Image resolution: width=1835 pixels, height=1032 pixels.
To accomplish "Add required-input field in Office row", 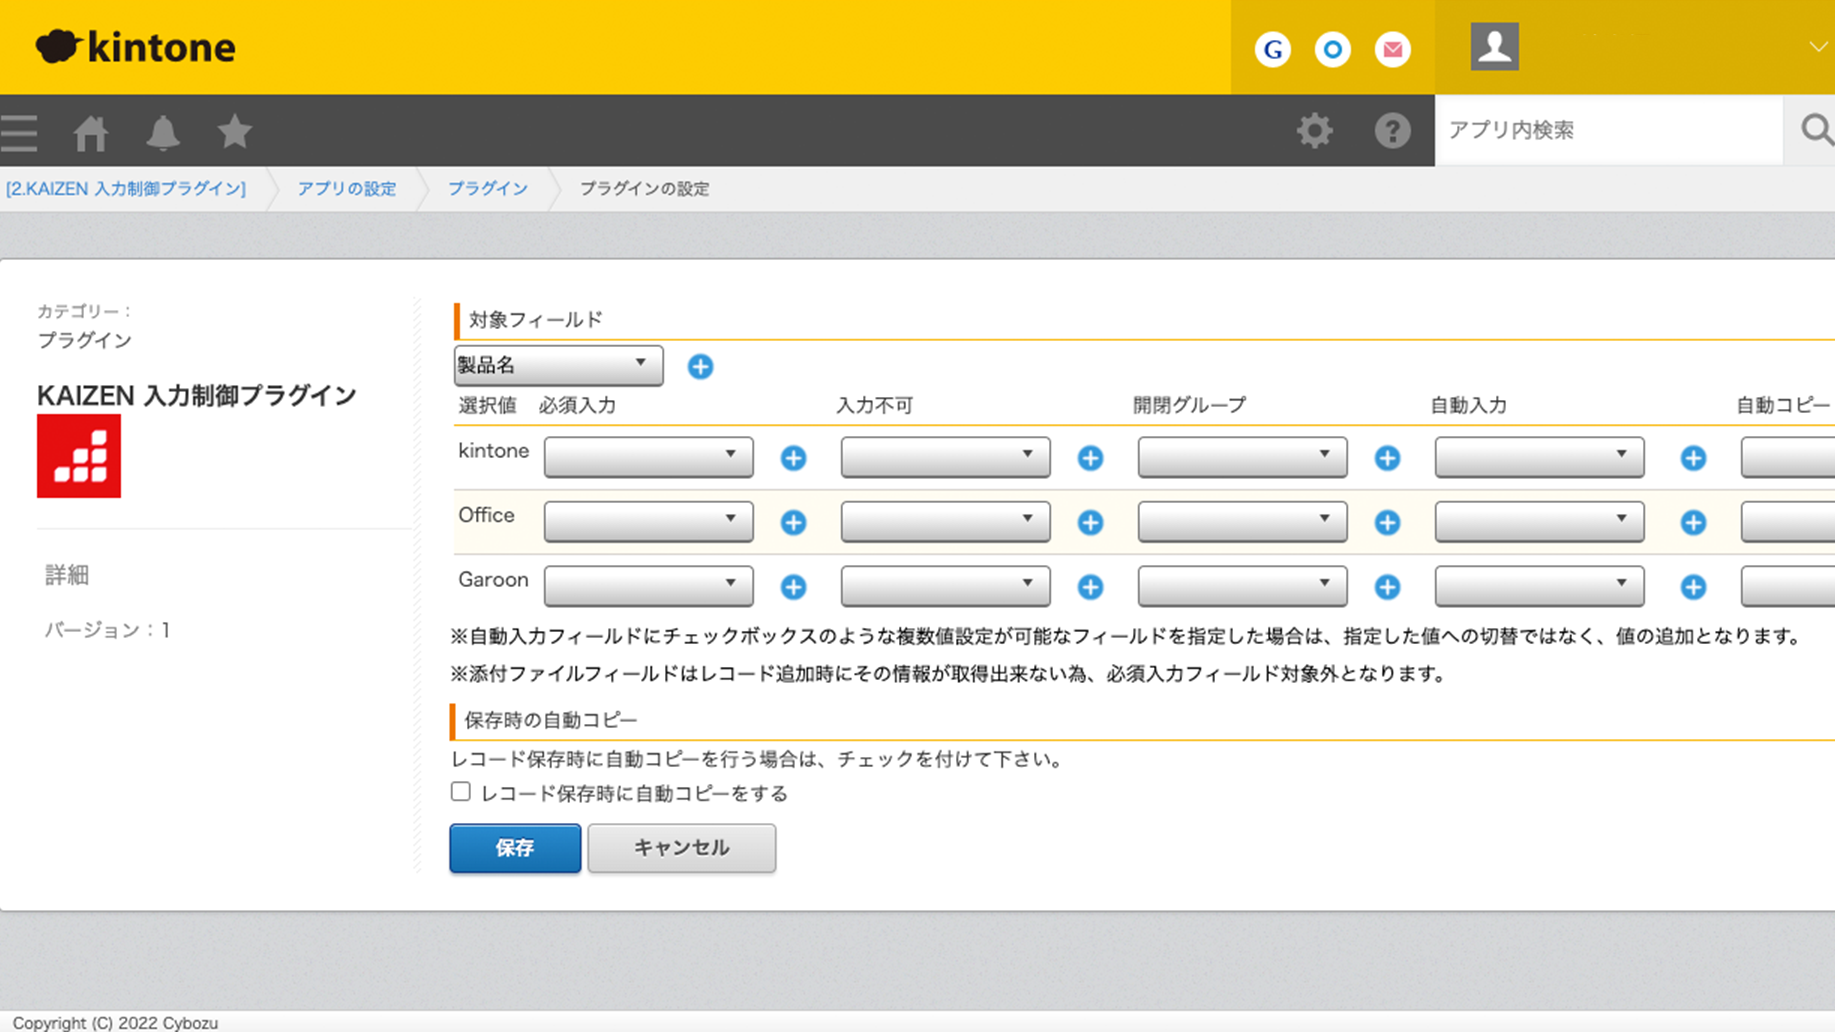I will (793, 522).
